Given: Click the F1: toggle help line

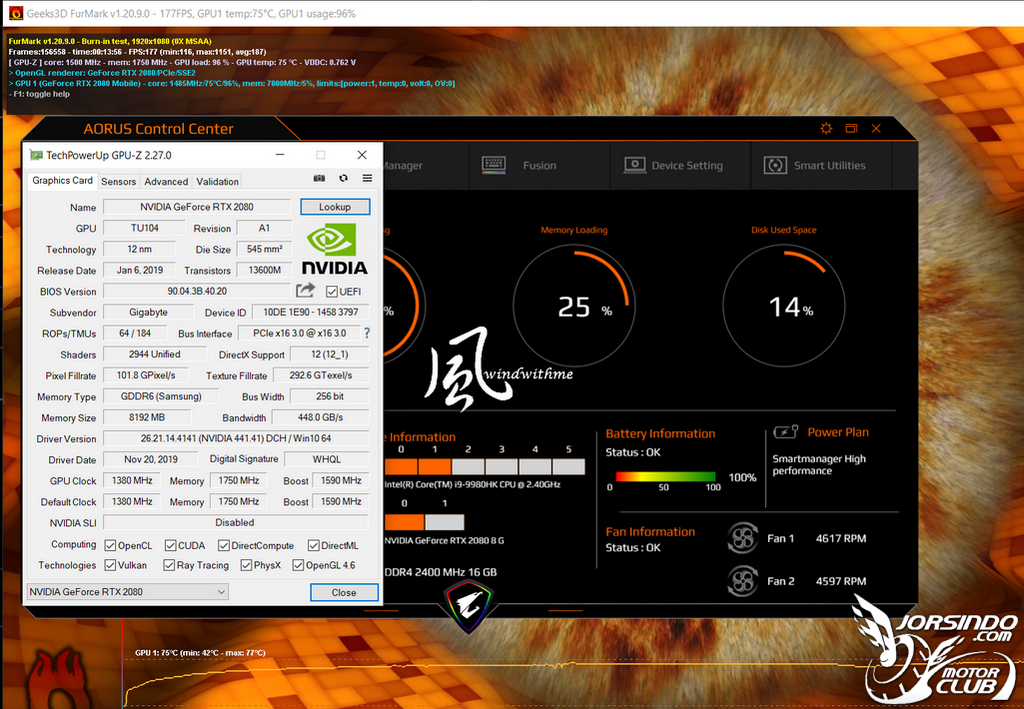Looking at the screenshot, I should [x=40, y=94].
